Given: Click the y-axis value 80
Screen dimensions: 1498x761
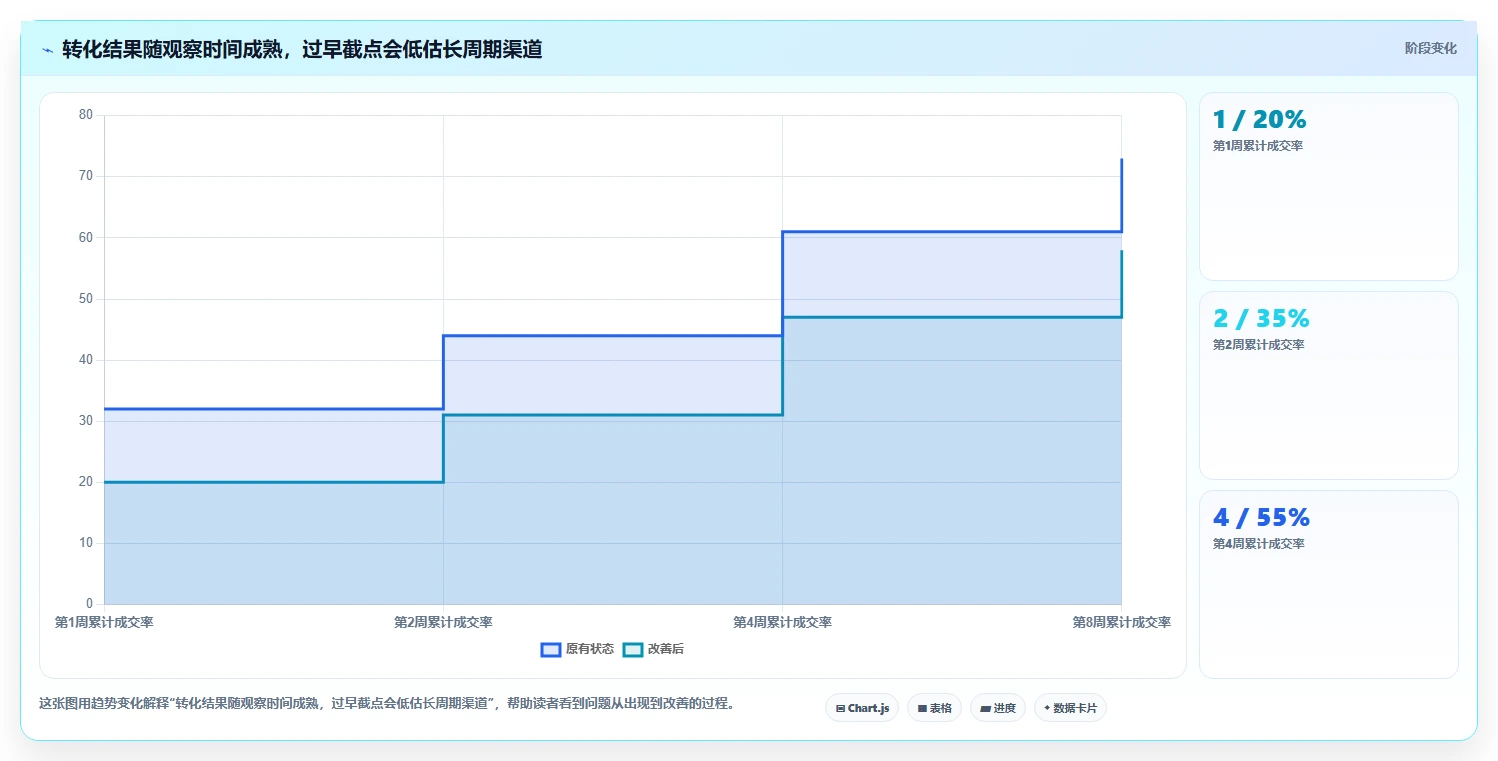Looking at the screenshot, I should tap(85, 115).
